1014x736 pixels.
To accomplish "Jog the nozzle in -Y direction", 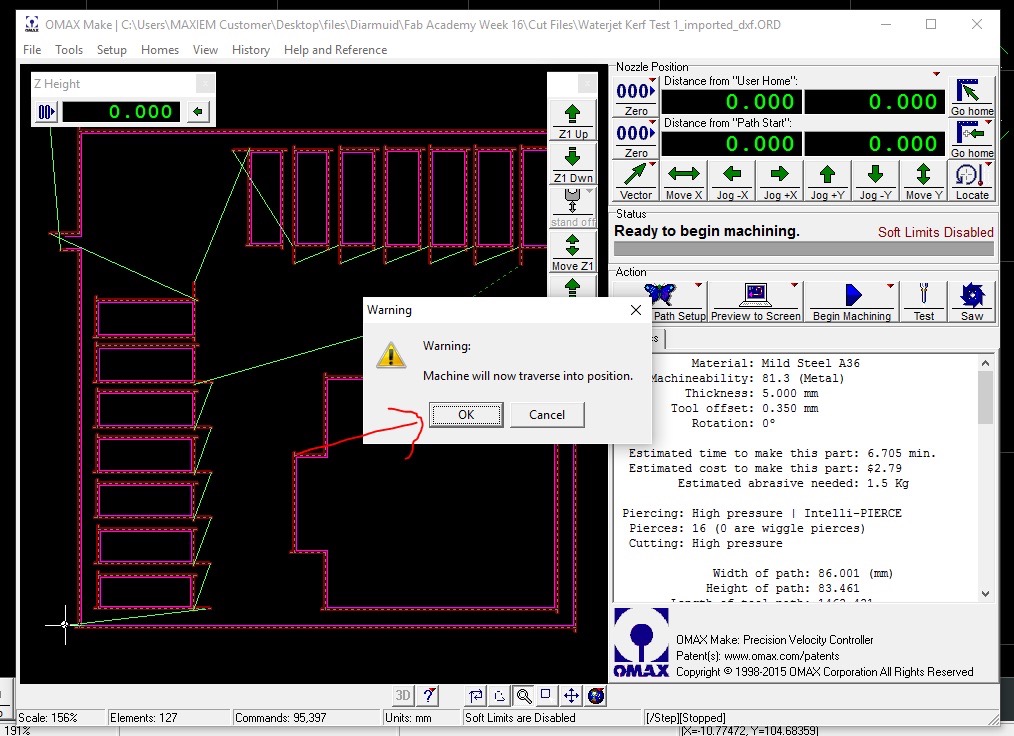I will pos(876,182).
